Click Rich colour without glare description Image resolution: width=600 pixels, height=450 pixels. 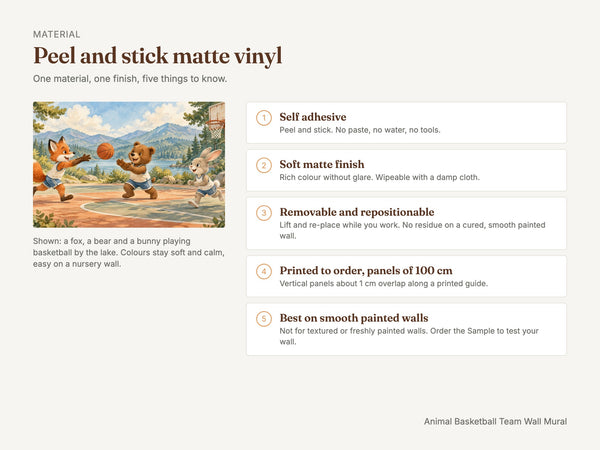pyautogui.click(x=379, y=178)
